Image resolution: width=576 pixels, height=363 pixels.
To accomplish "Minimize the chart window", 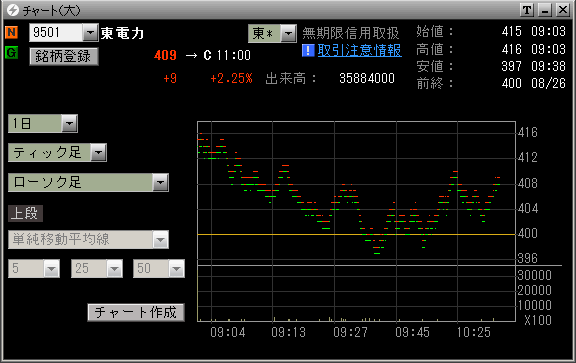I will 545,10.
